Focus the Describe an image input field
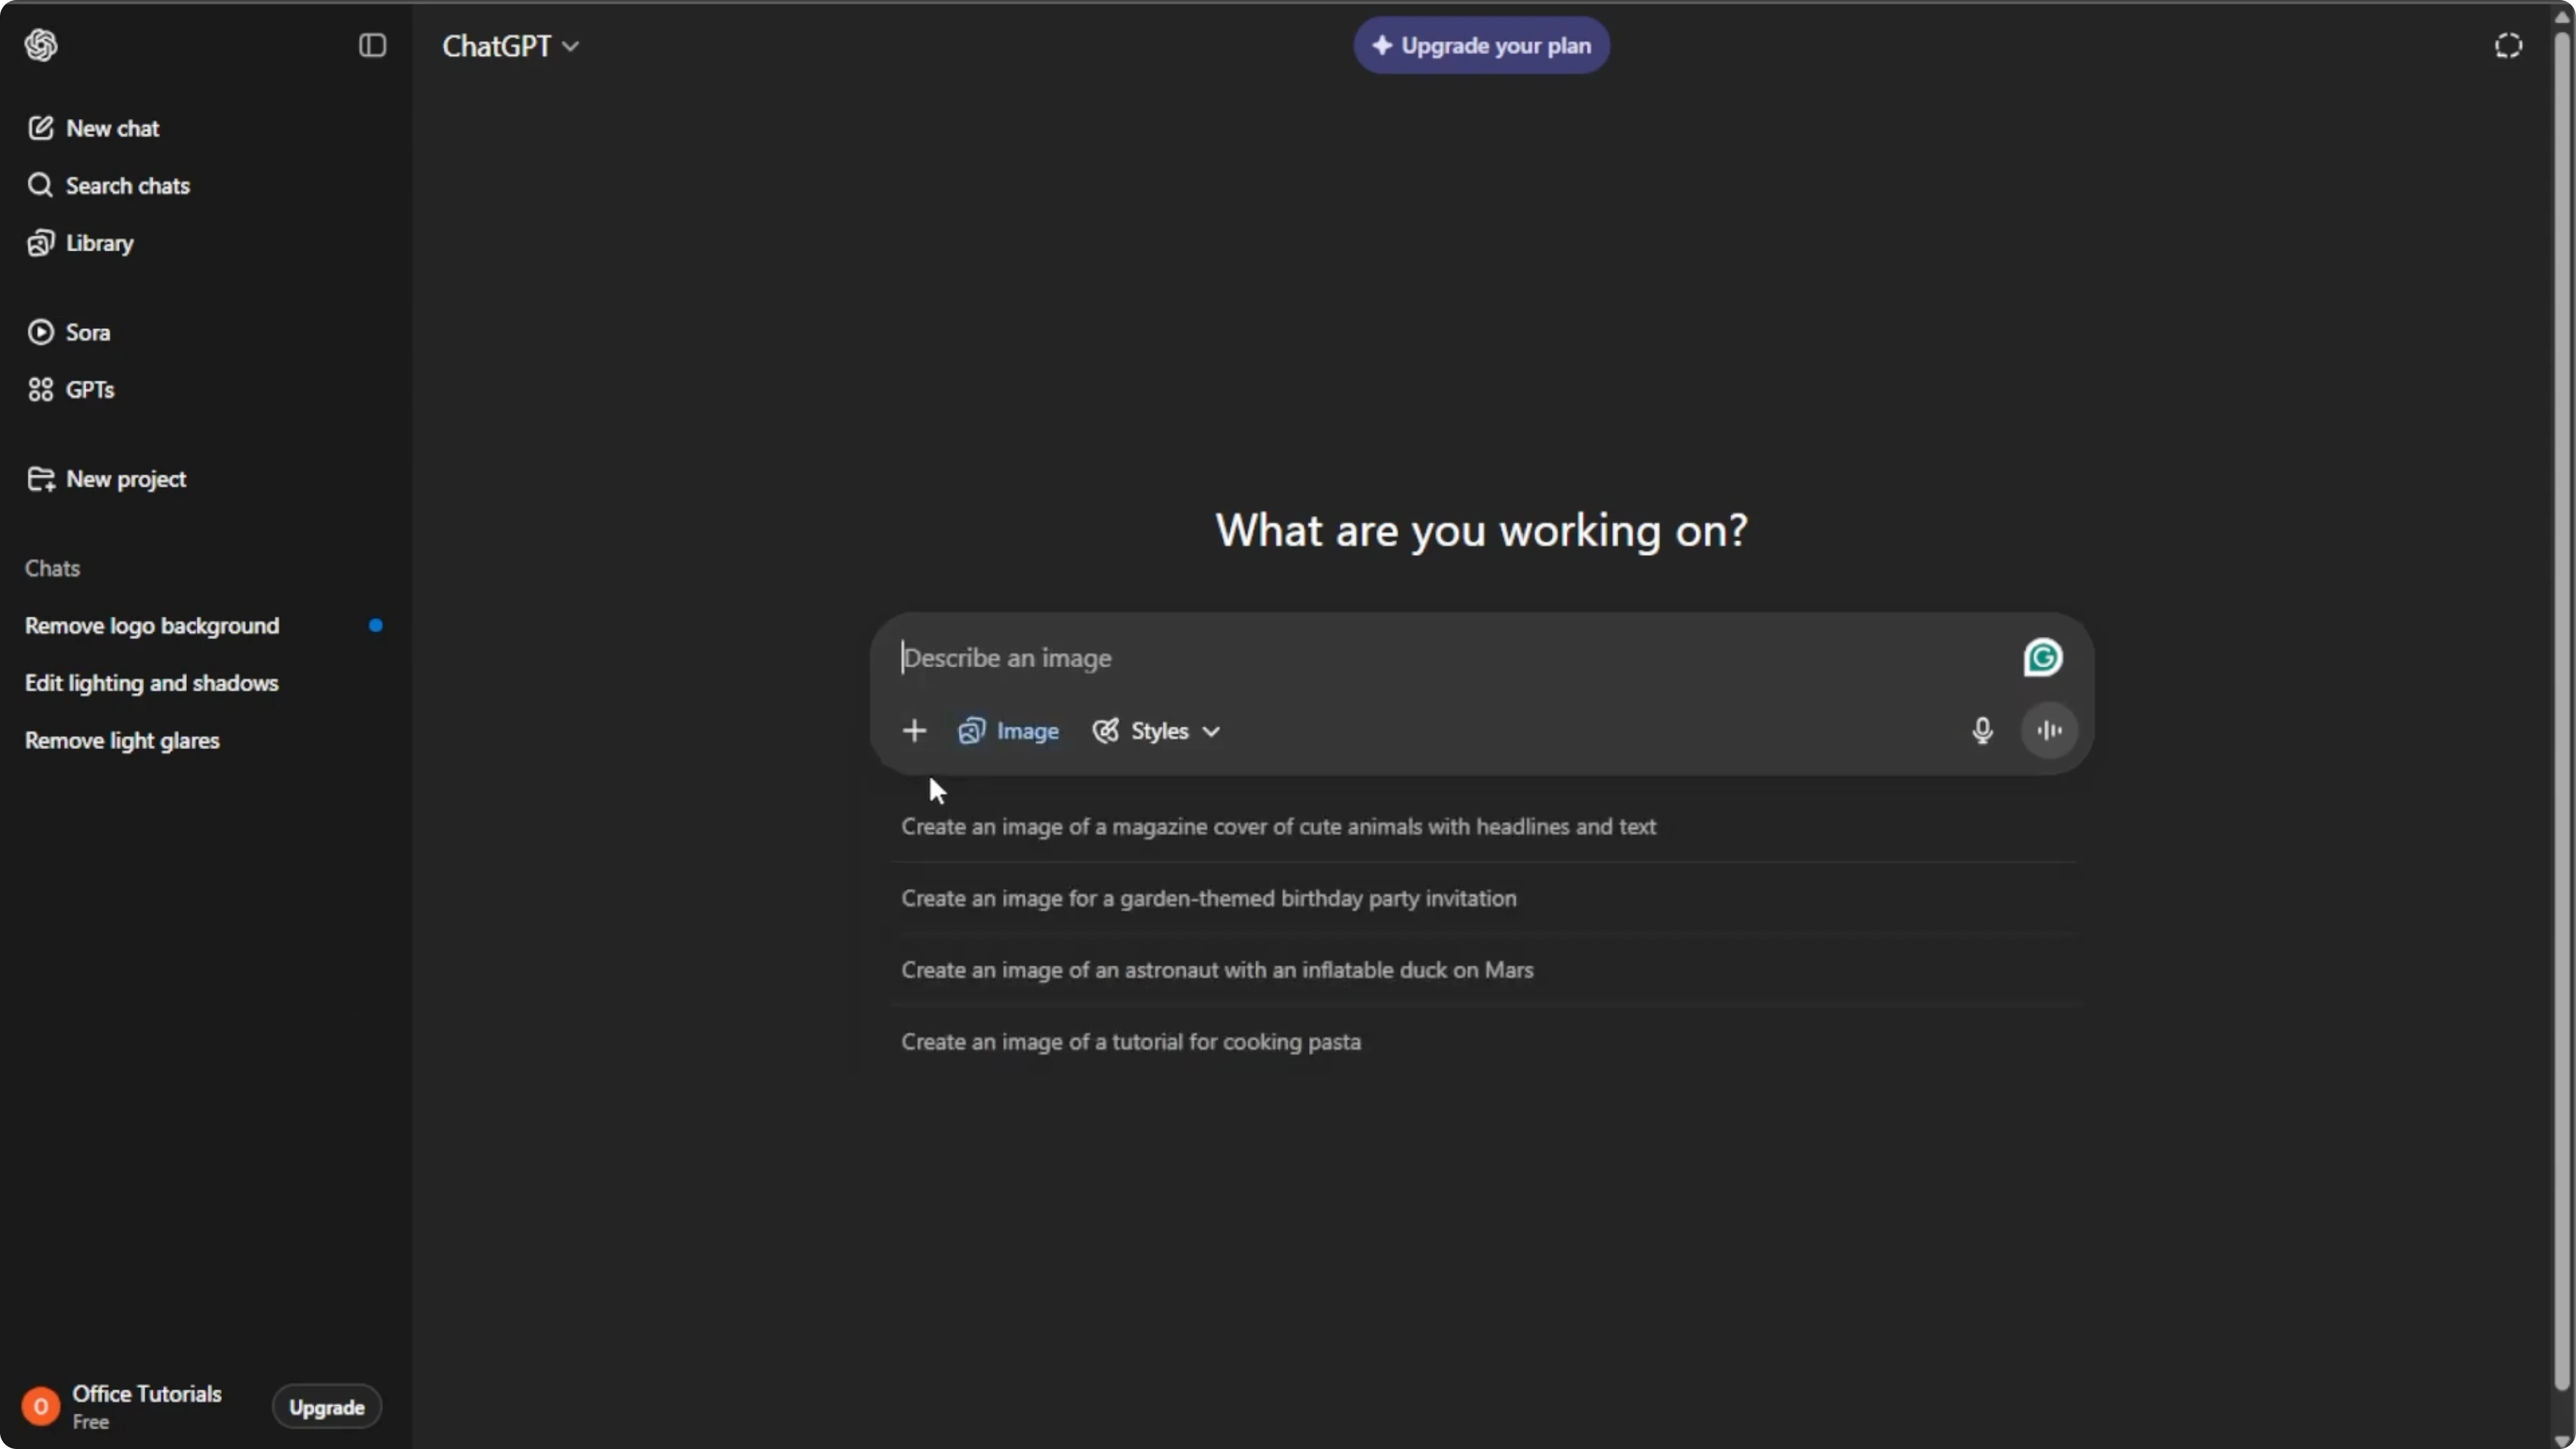2576x1449 pixels. pyautogui.click(x=1450, y=658)
